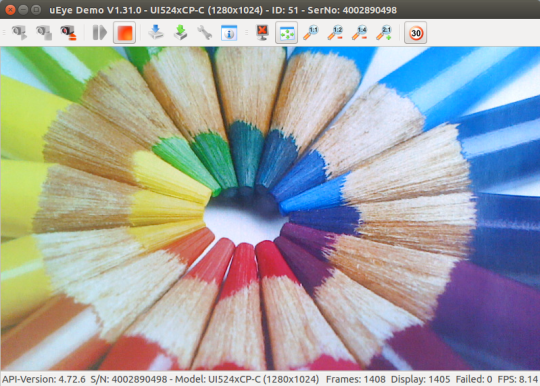The width and height of the screenshot is (540, 386).
Task: Set zoom to 1:2 magnifier icon
Action: 335,33
